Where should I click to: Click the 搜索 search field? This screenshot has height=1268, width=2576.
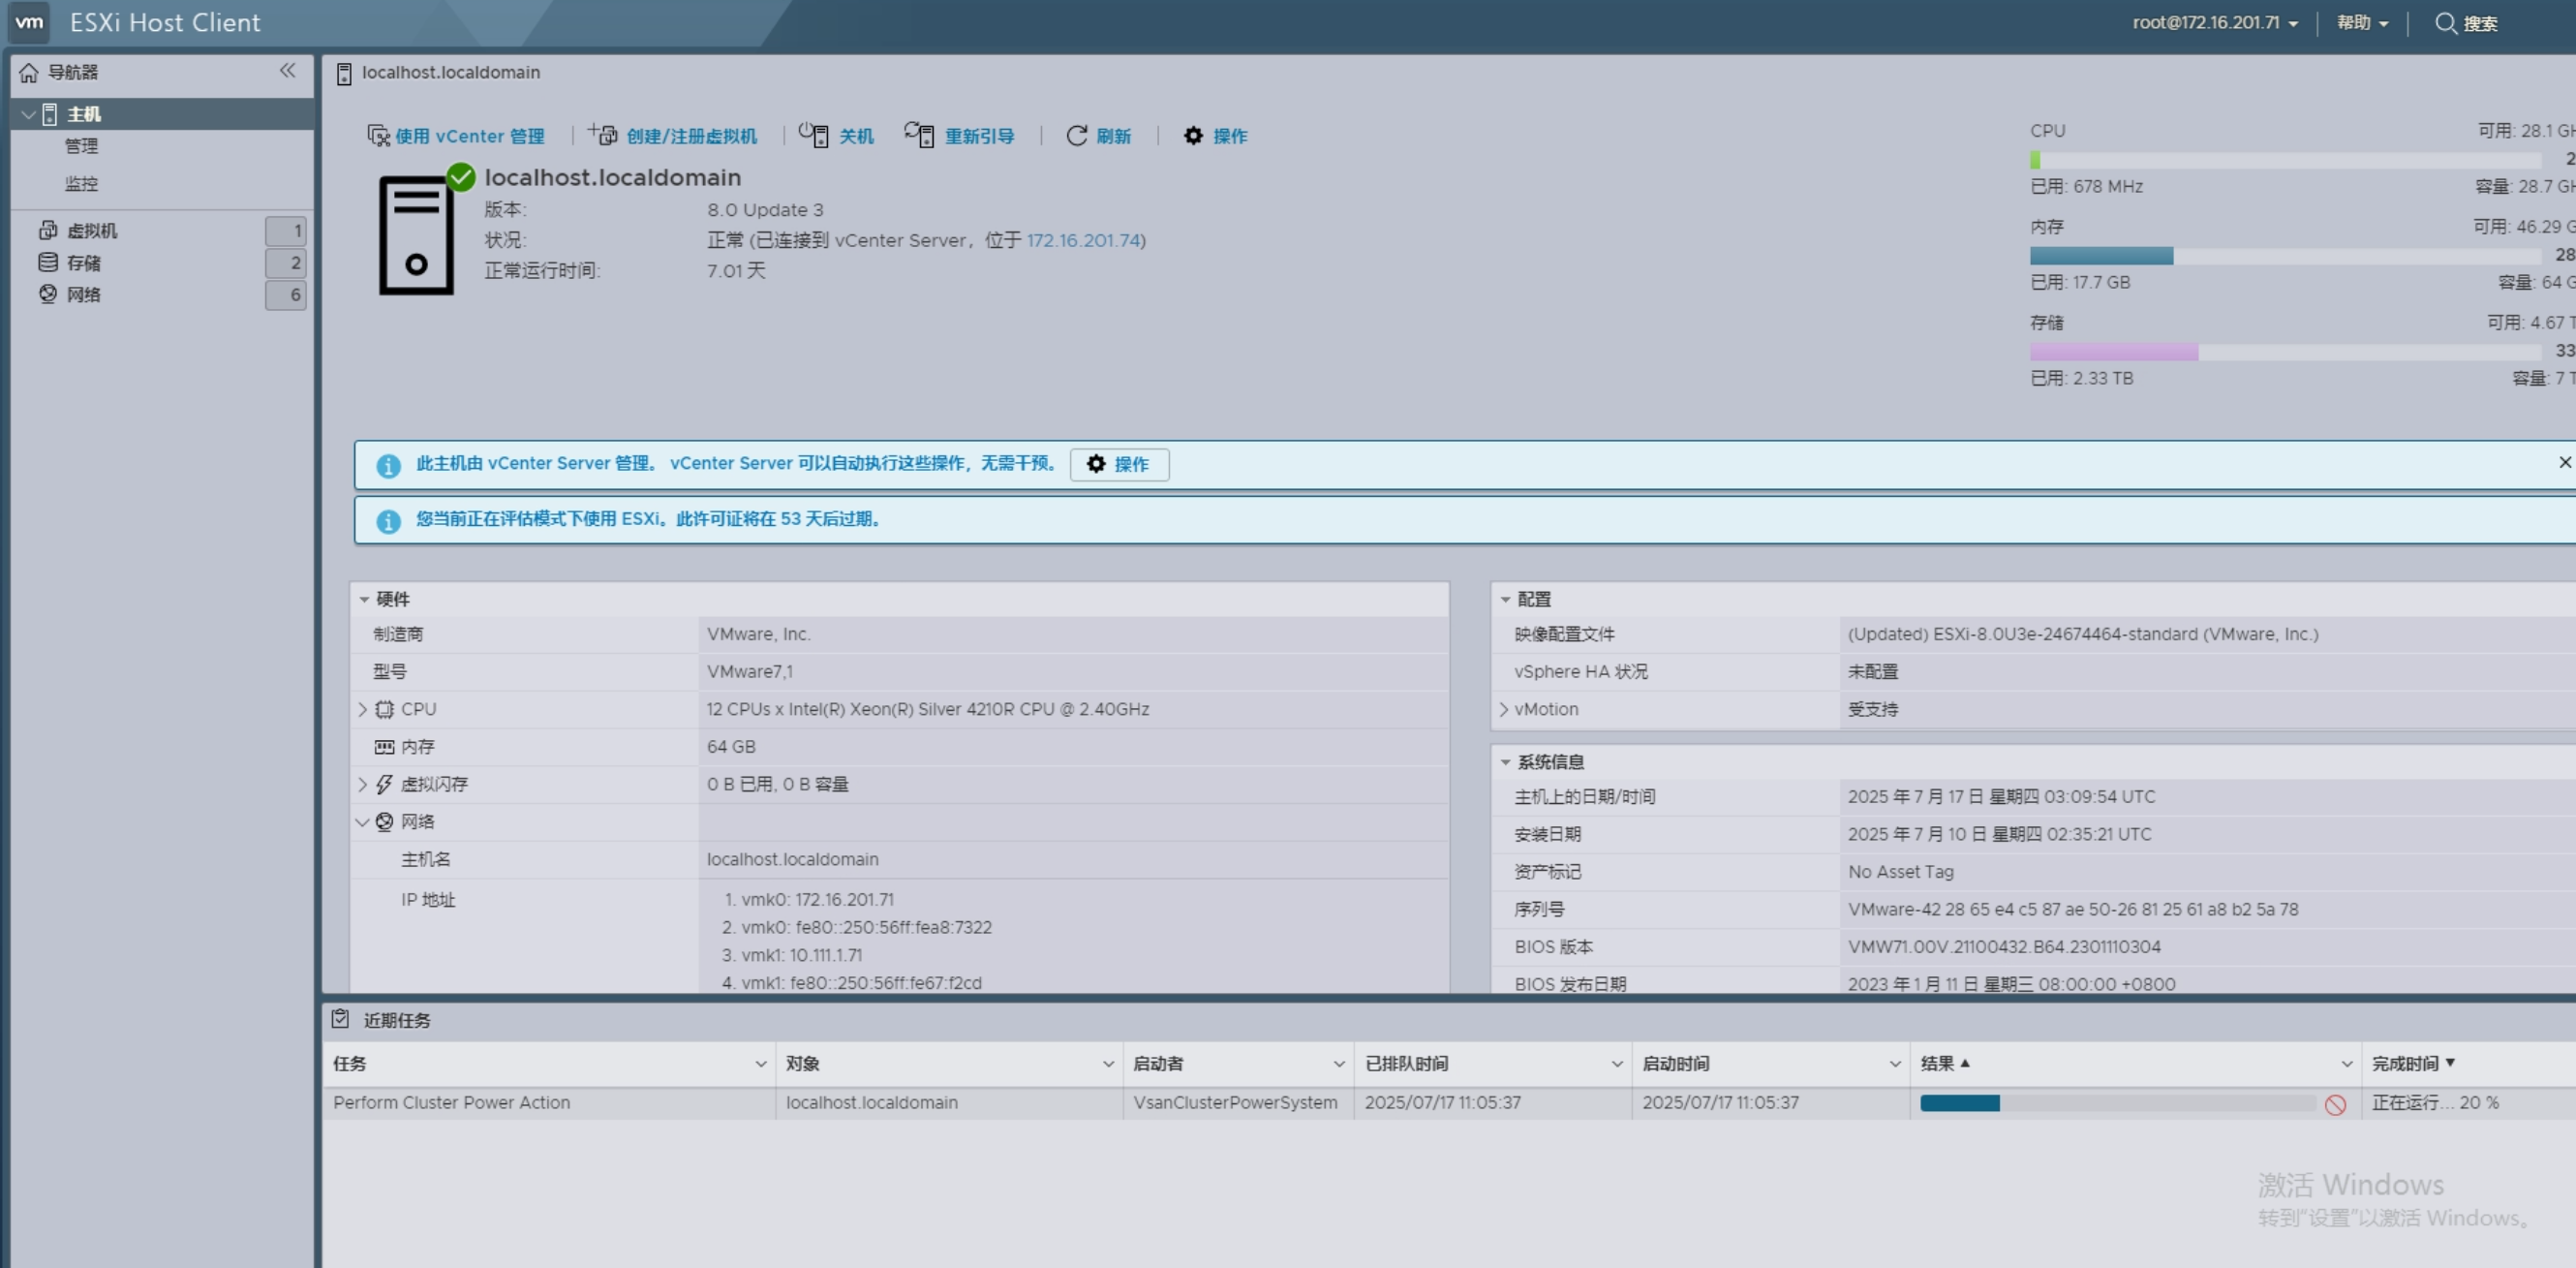tap(2467, 23)
